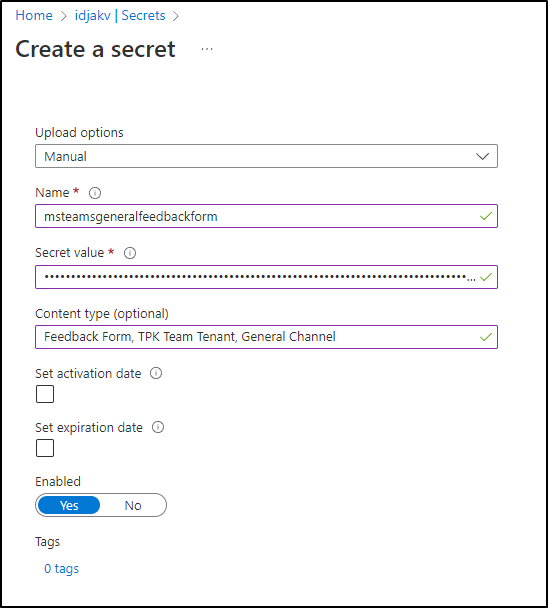The height and width of the screenshot is (608, 548).
Task: Open the idjakv | Secrets breadcrumb
Action: coord(120,16)
